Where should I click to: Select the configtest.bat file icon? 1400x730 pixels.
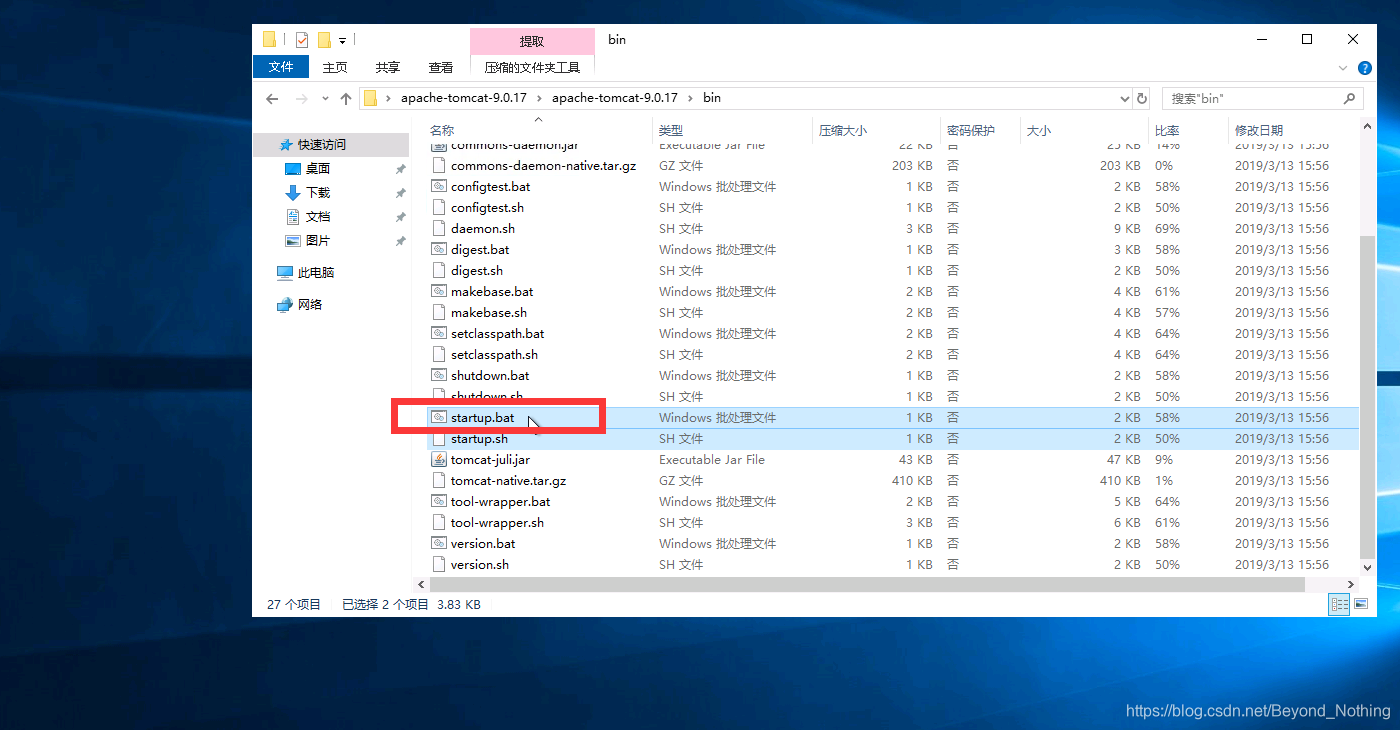click(439, 187)
